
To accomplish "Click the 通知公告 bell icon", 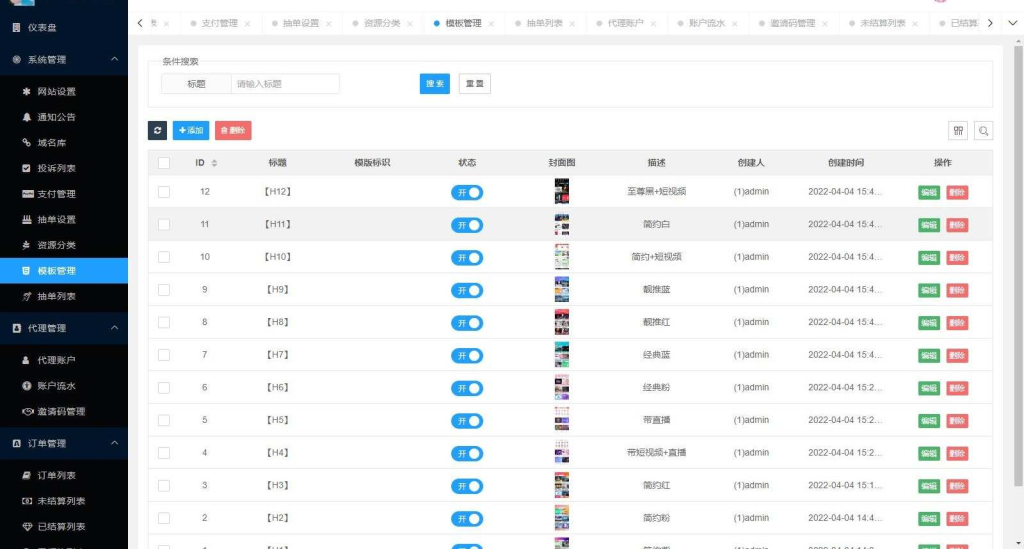I will pyautogui.click(x=26, y=117).
